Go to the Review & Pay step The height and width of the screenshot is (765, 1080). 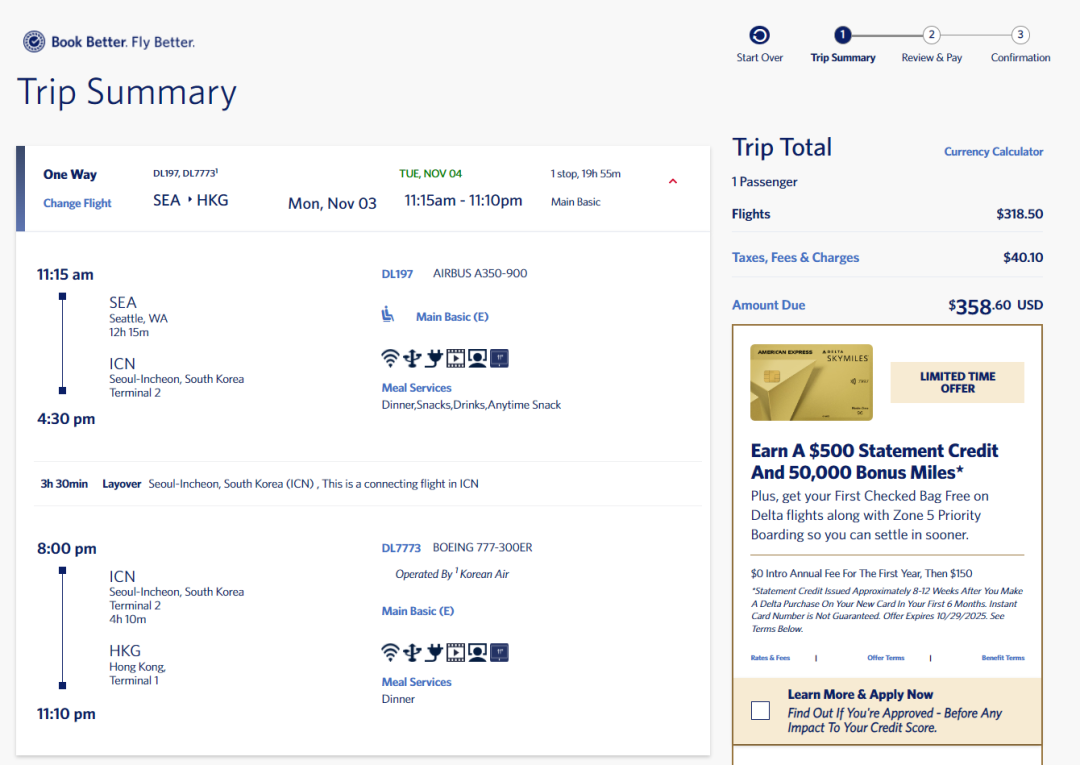pyautogui.click(x=931, y=36)
